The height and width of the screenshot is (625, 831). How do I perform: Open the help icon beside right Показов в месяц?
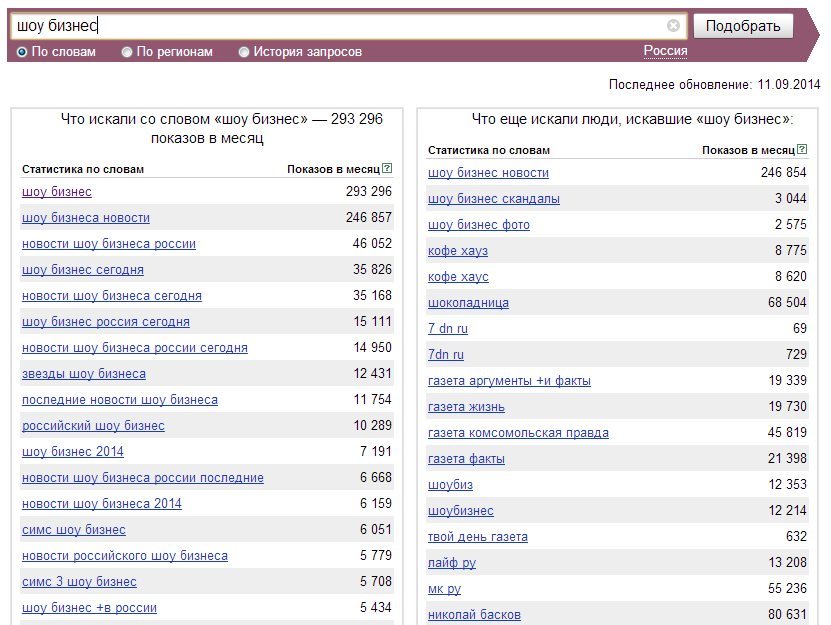802,149
